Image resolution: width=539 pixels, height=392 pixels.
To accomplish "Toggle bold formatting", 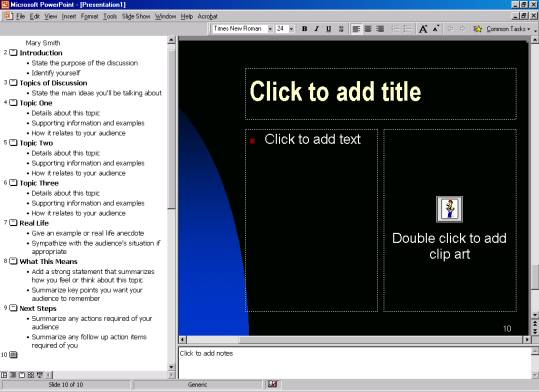I will point(304,29).
